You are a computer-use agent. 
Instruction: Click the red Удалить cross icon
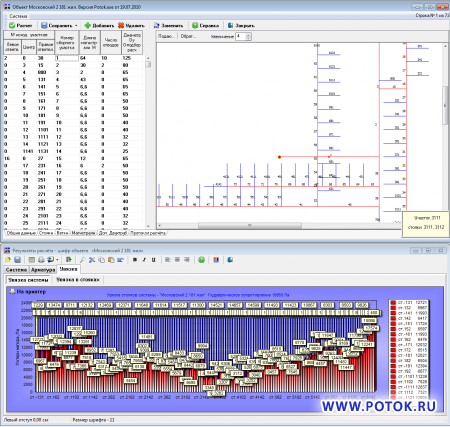[121, 25]
